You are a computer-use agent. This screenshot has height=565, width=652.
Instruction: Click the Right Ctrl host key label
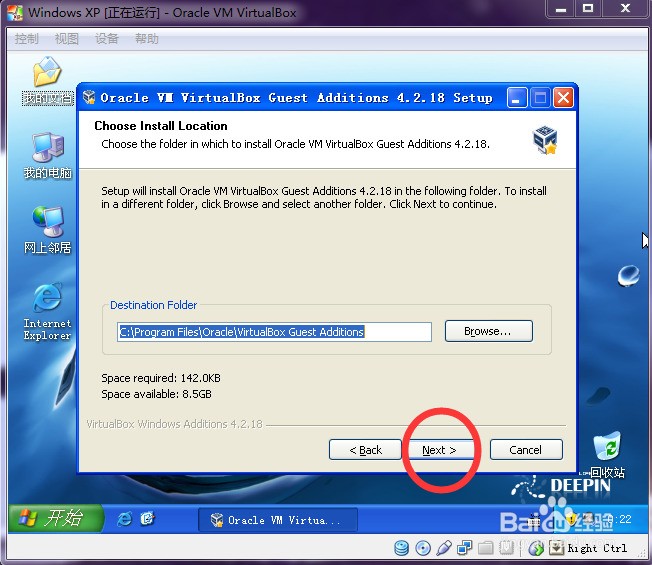pyautogui.click(x=597, y=548)
